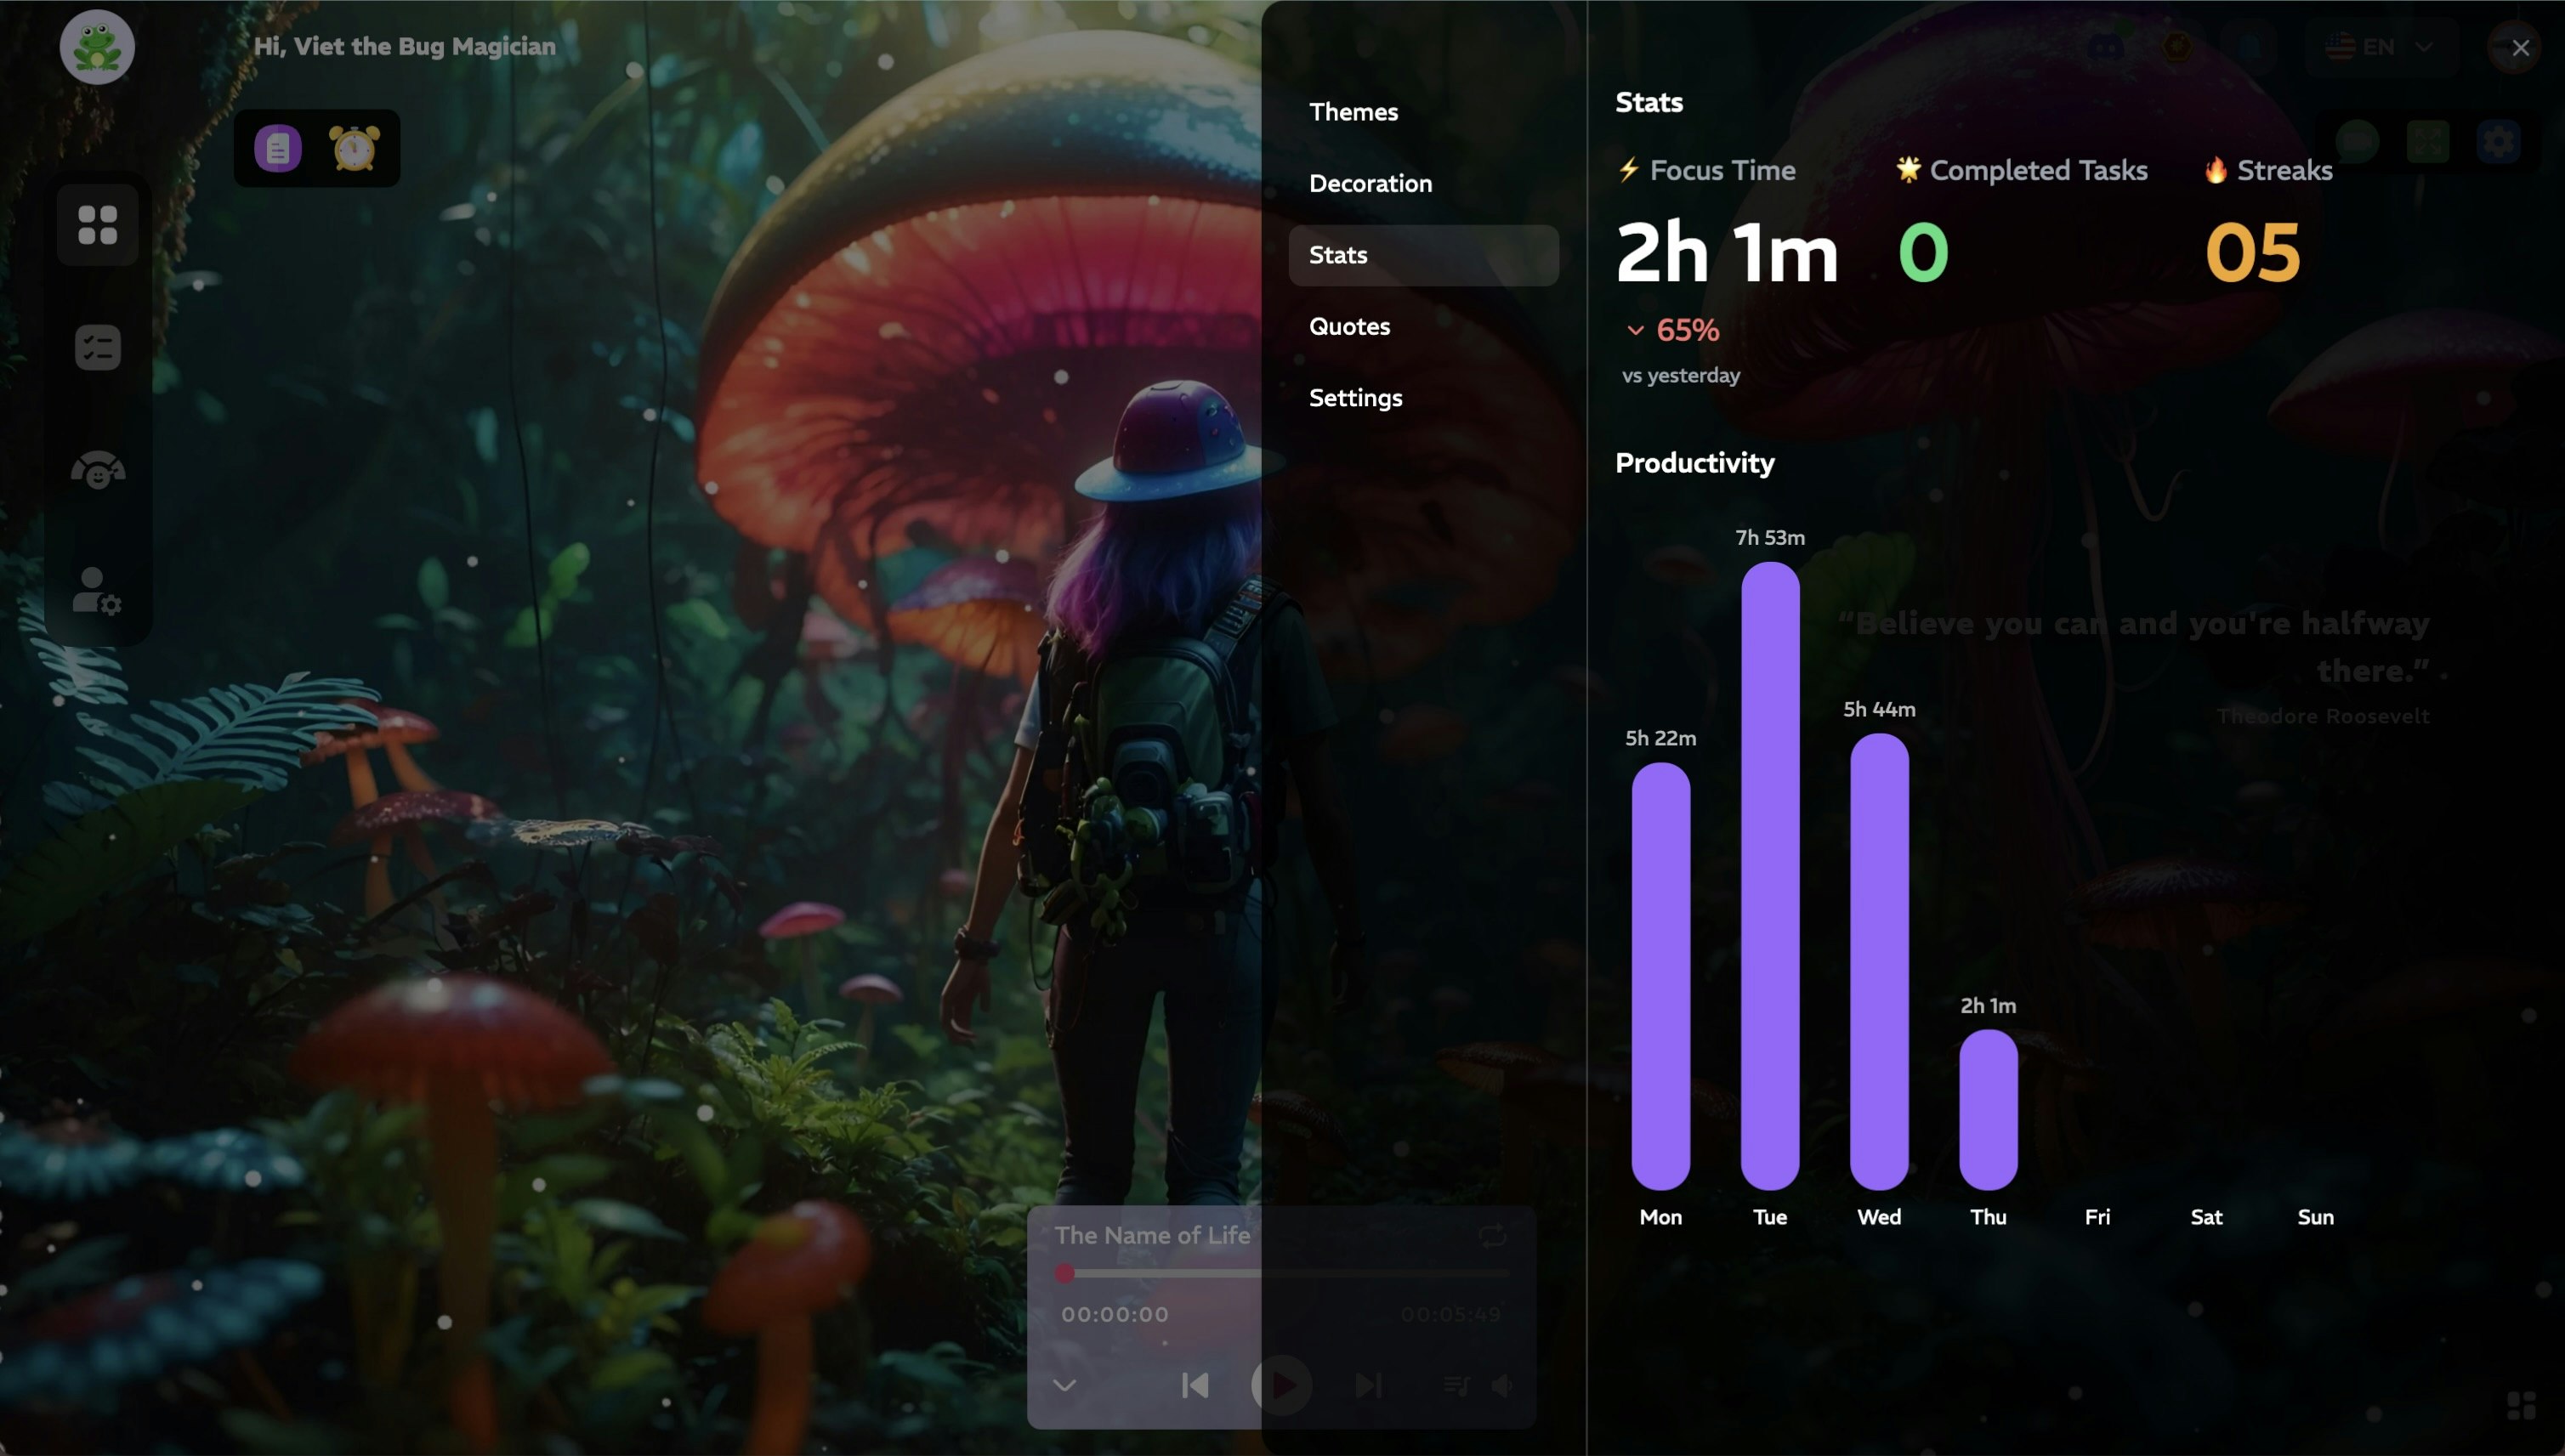The image size is (2565, 1456).
Task: Open the purple notes widget icon
Action: [x=278, y=148]
